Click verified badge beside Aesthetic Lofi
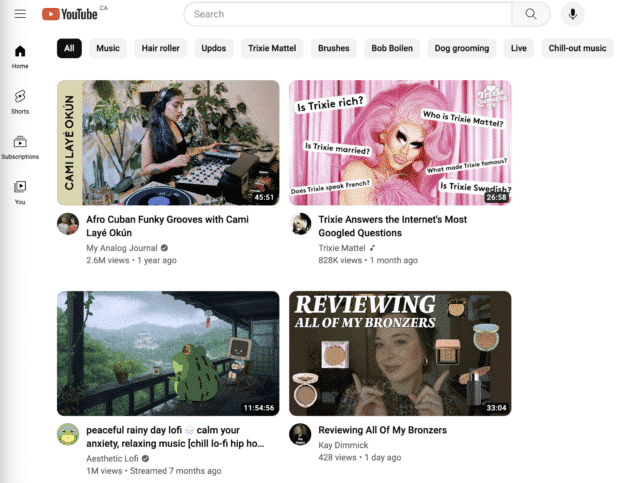This screenshot has height=483, width=620. (146, 458)
